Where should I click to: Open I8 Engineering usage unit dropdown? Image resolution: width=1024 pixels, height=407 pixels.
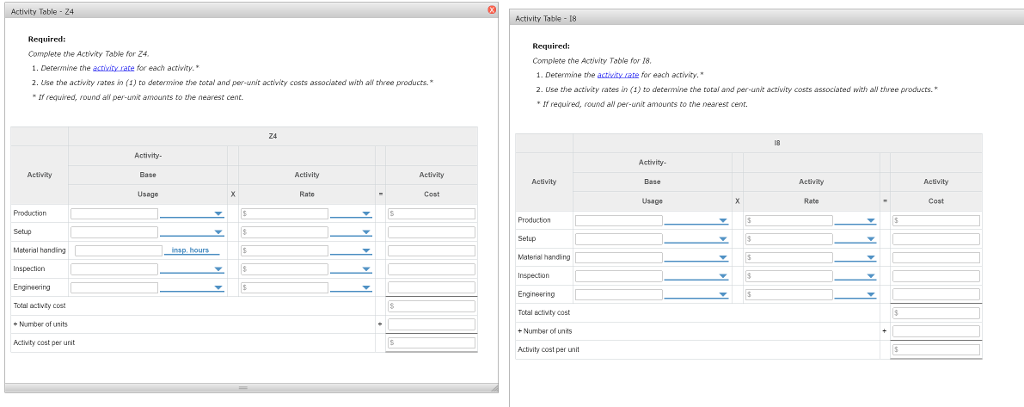[696, 295]
